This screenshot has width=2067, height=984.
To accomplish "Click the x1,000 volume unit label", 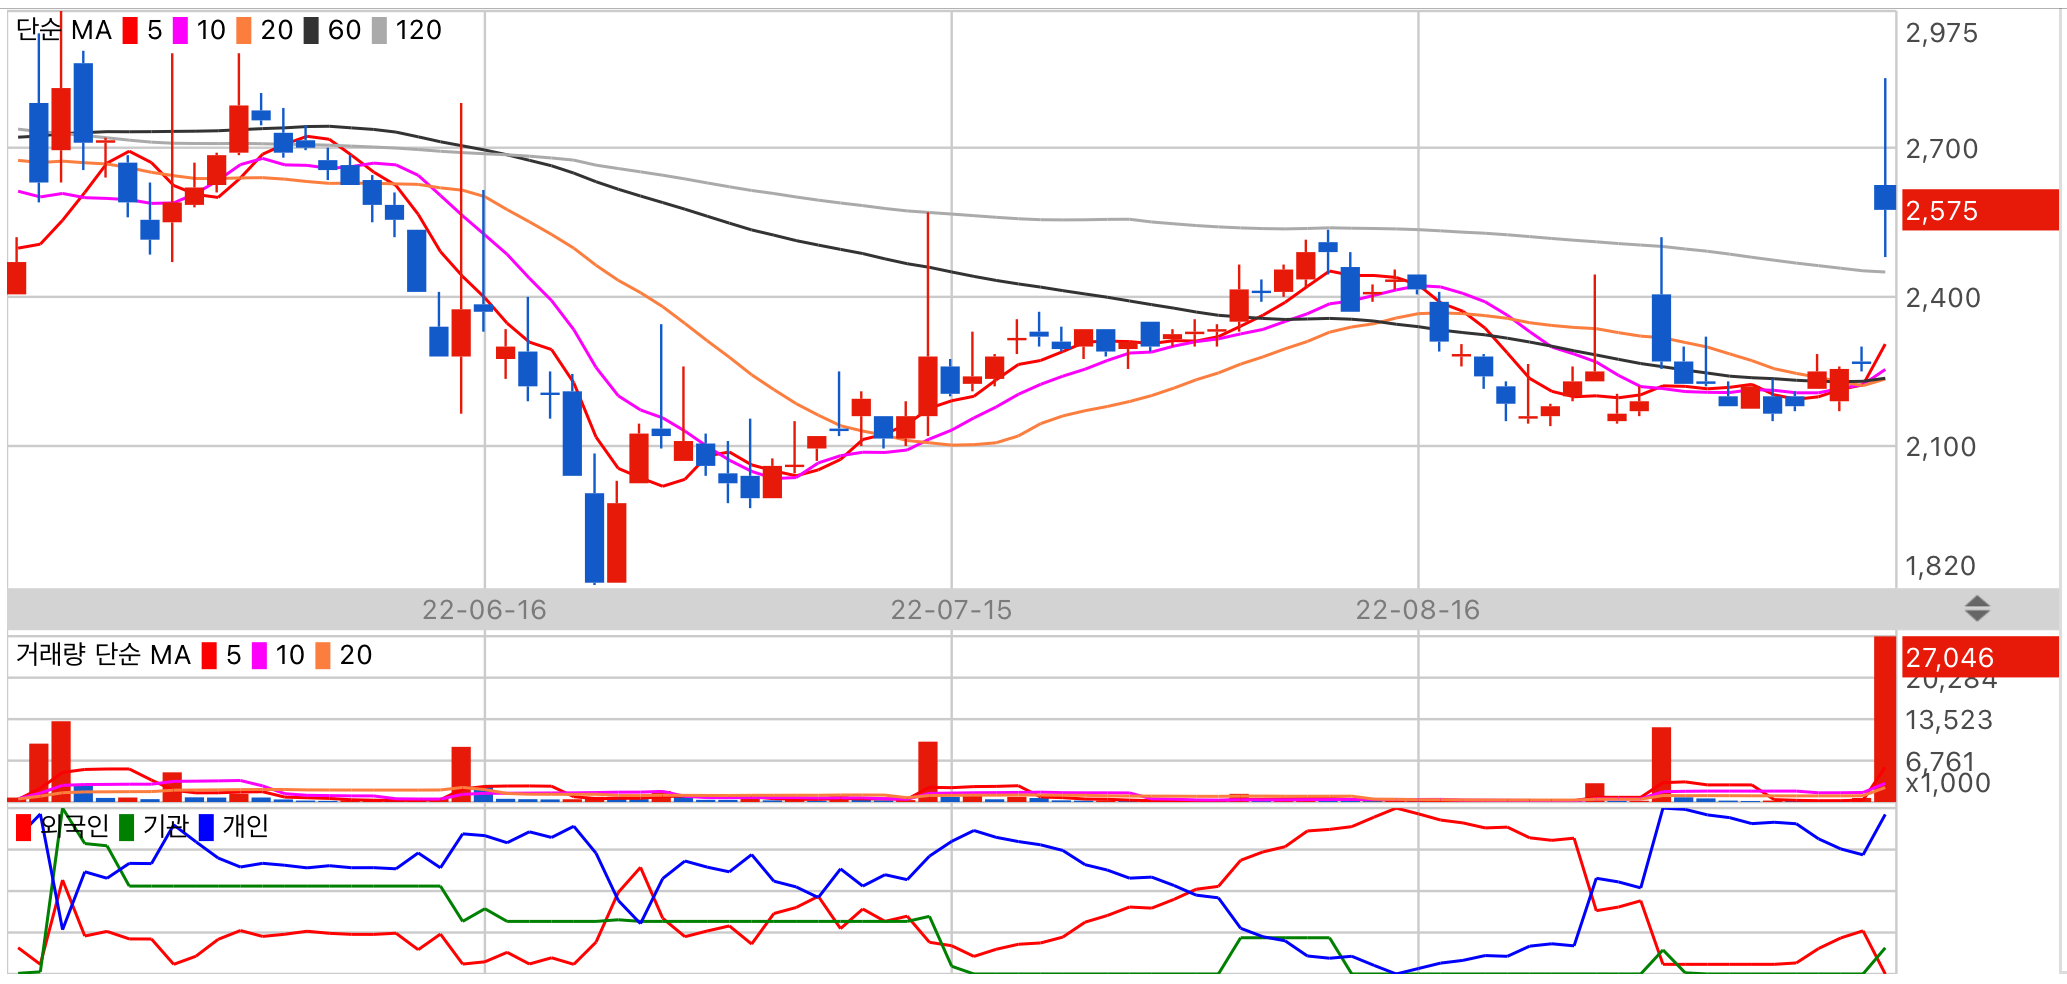I will (1948, 783).
